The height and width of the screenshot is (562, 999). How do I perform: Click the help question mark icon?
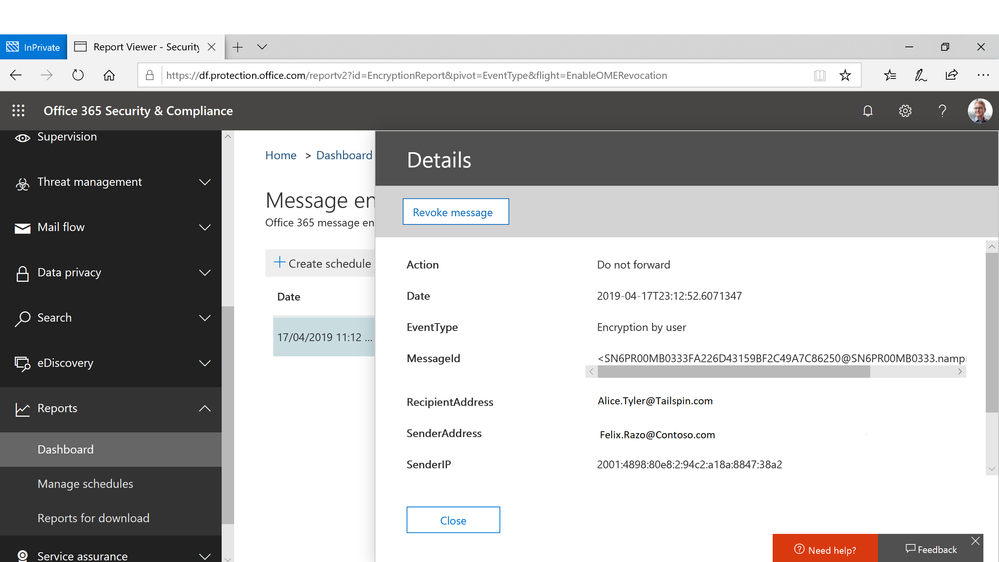pyautogui.click(x=942, y=111)
